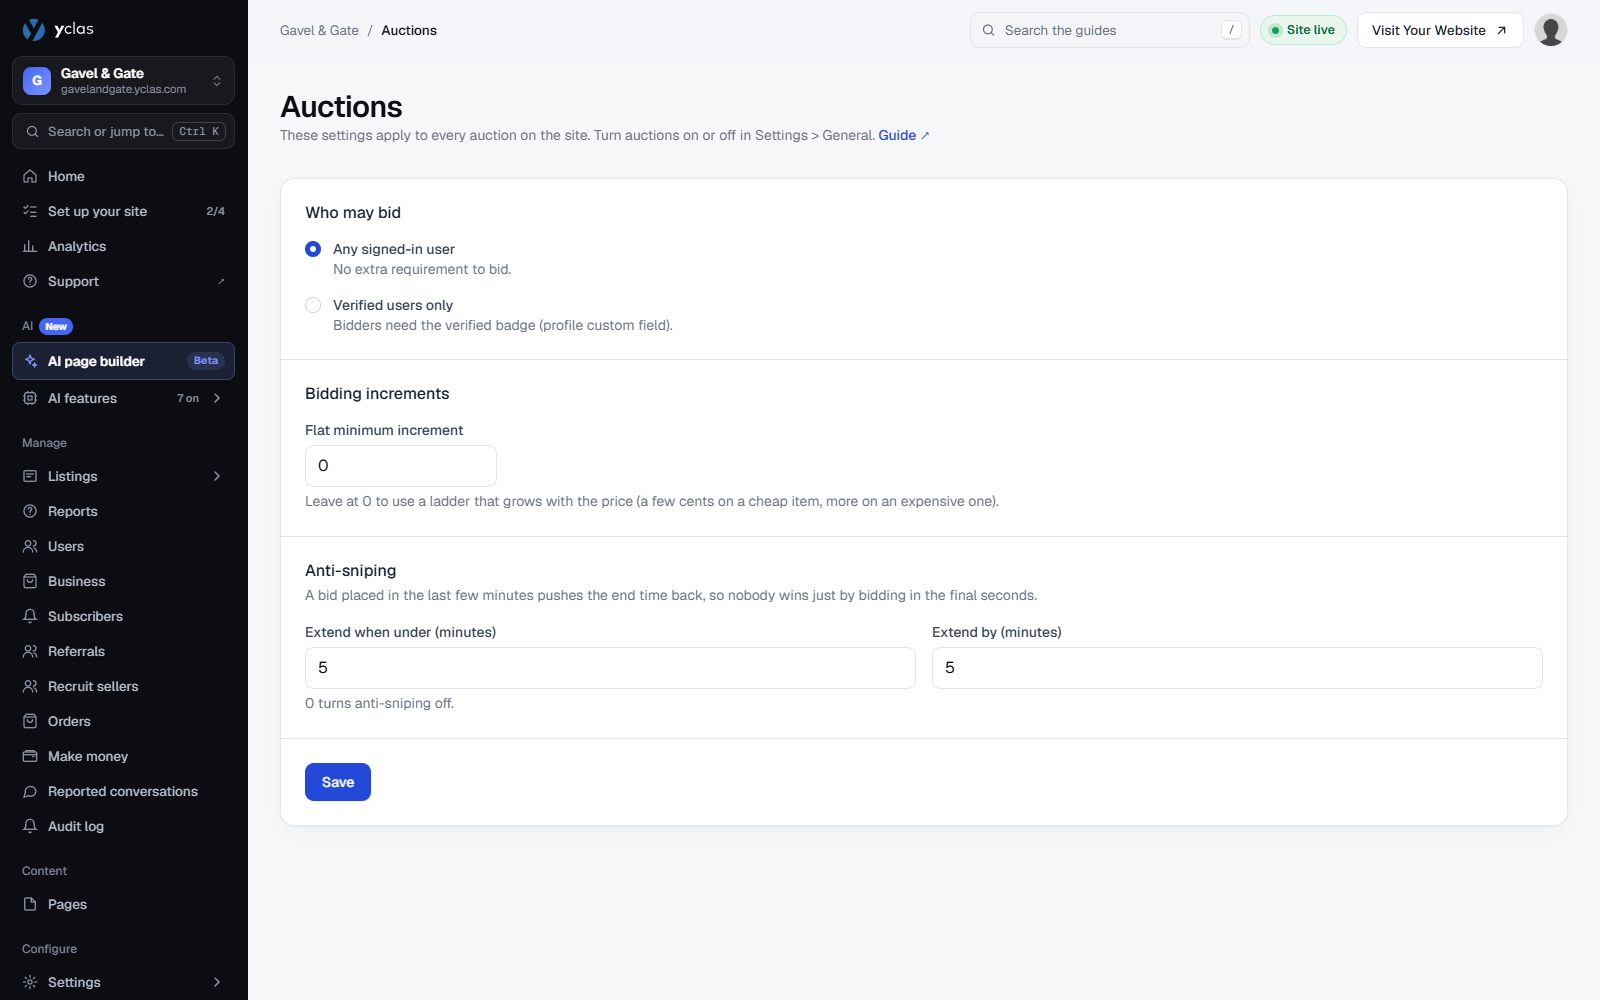
Task: Open Audit log via bell icon
Action: (x=30, y=826)
